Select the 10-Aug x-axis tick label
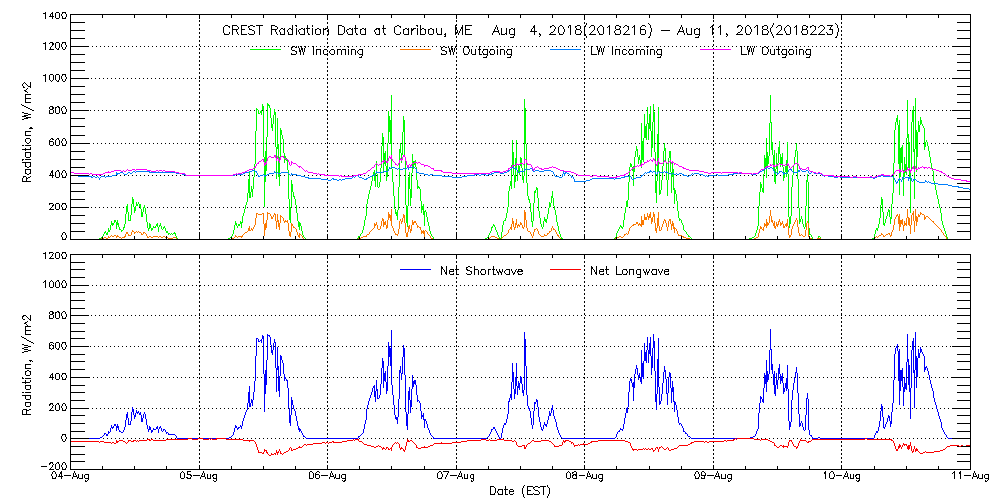 point(841,477)
